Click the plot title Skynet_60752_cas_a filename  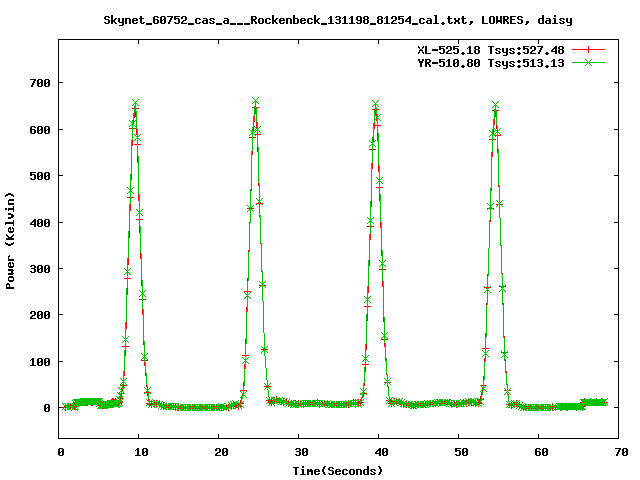click(x=338, y=20)
